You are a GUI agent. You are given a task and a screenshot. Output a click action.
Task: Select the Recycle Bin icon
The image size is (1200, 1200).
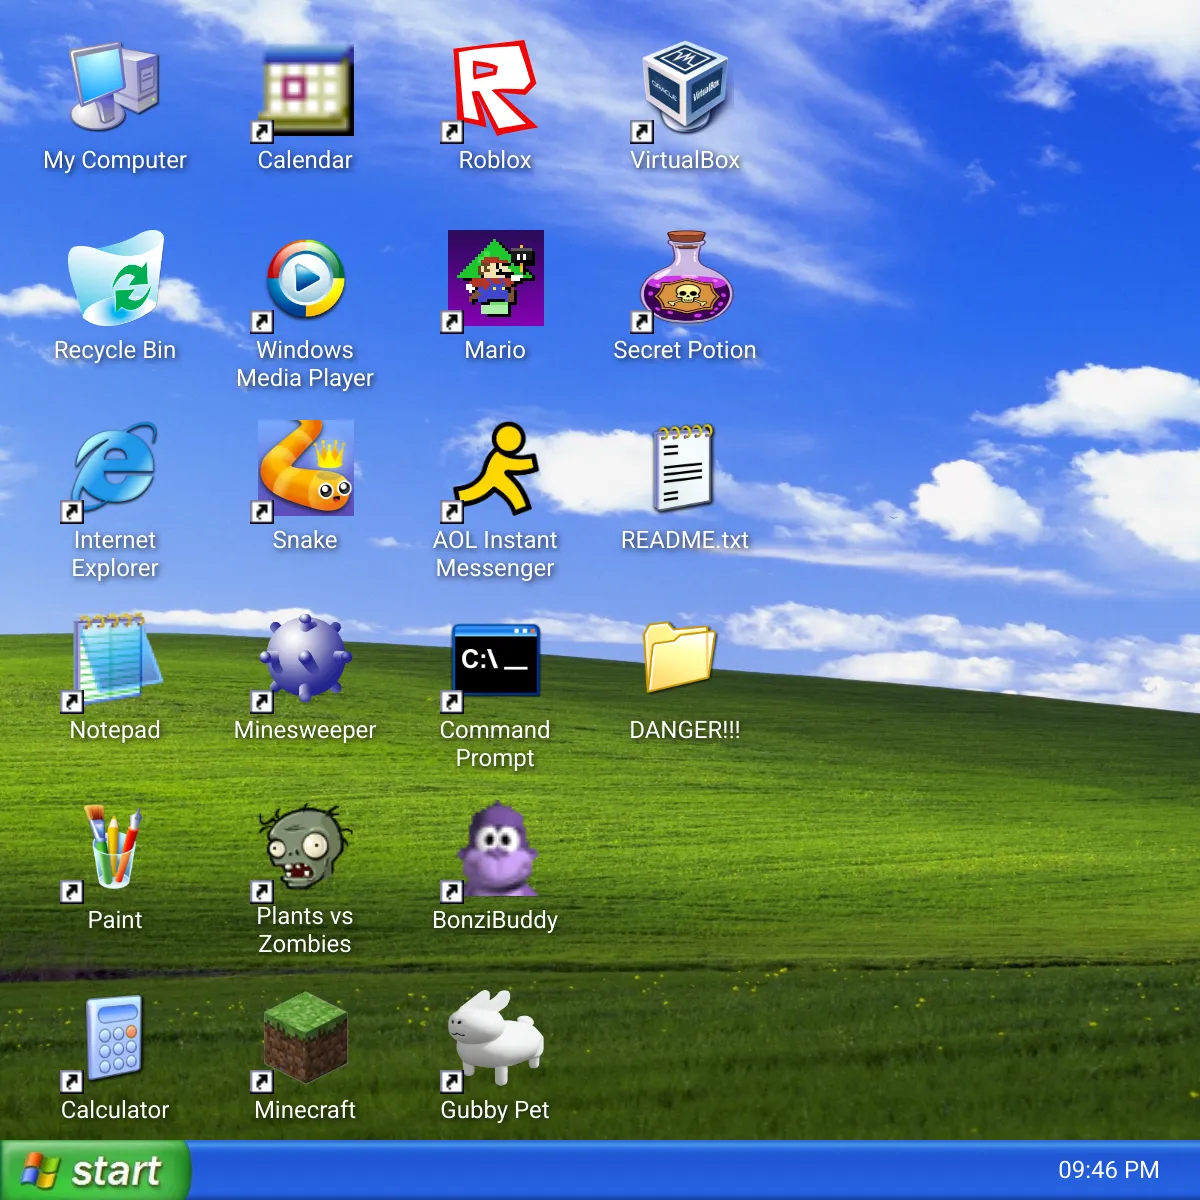tap(115, 278)
